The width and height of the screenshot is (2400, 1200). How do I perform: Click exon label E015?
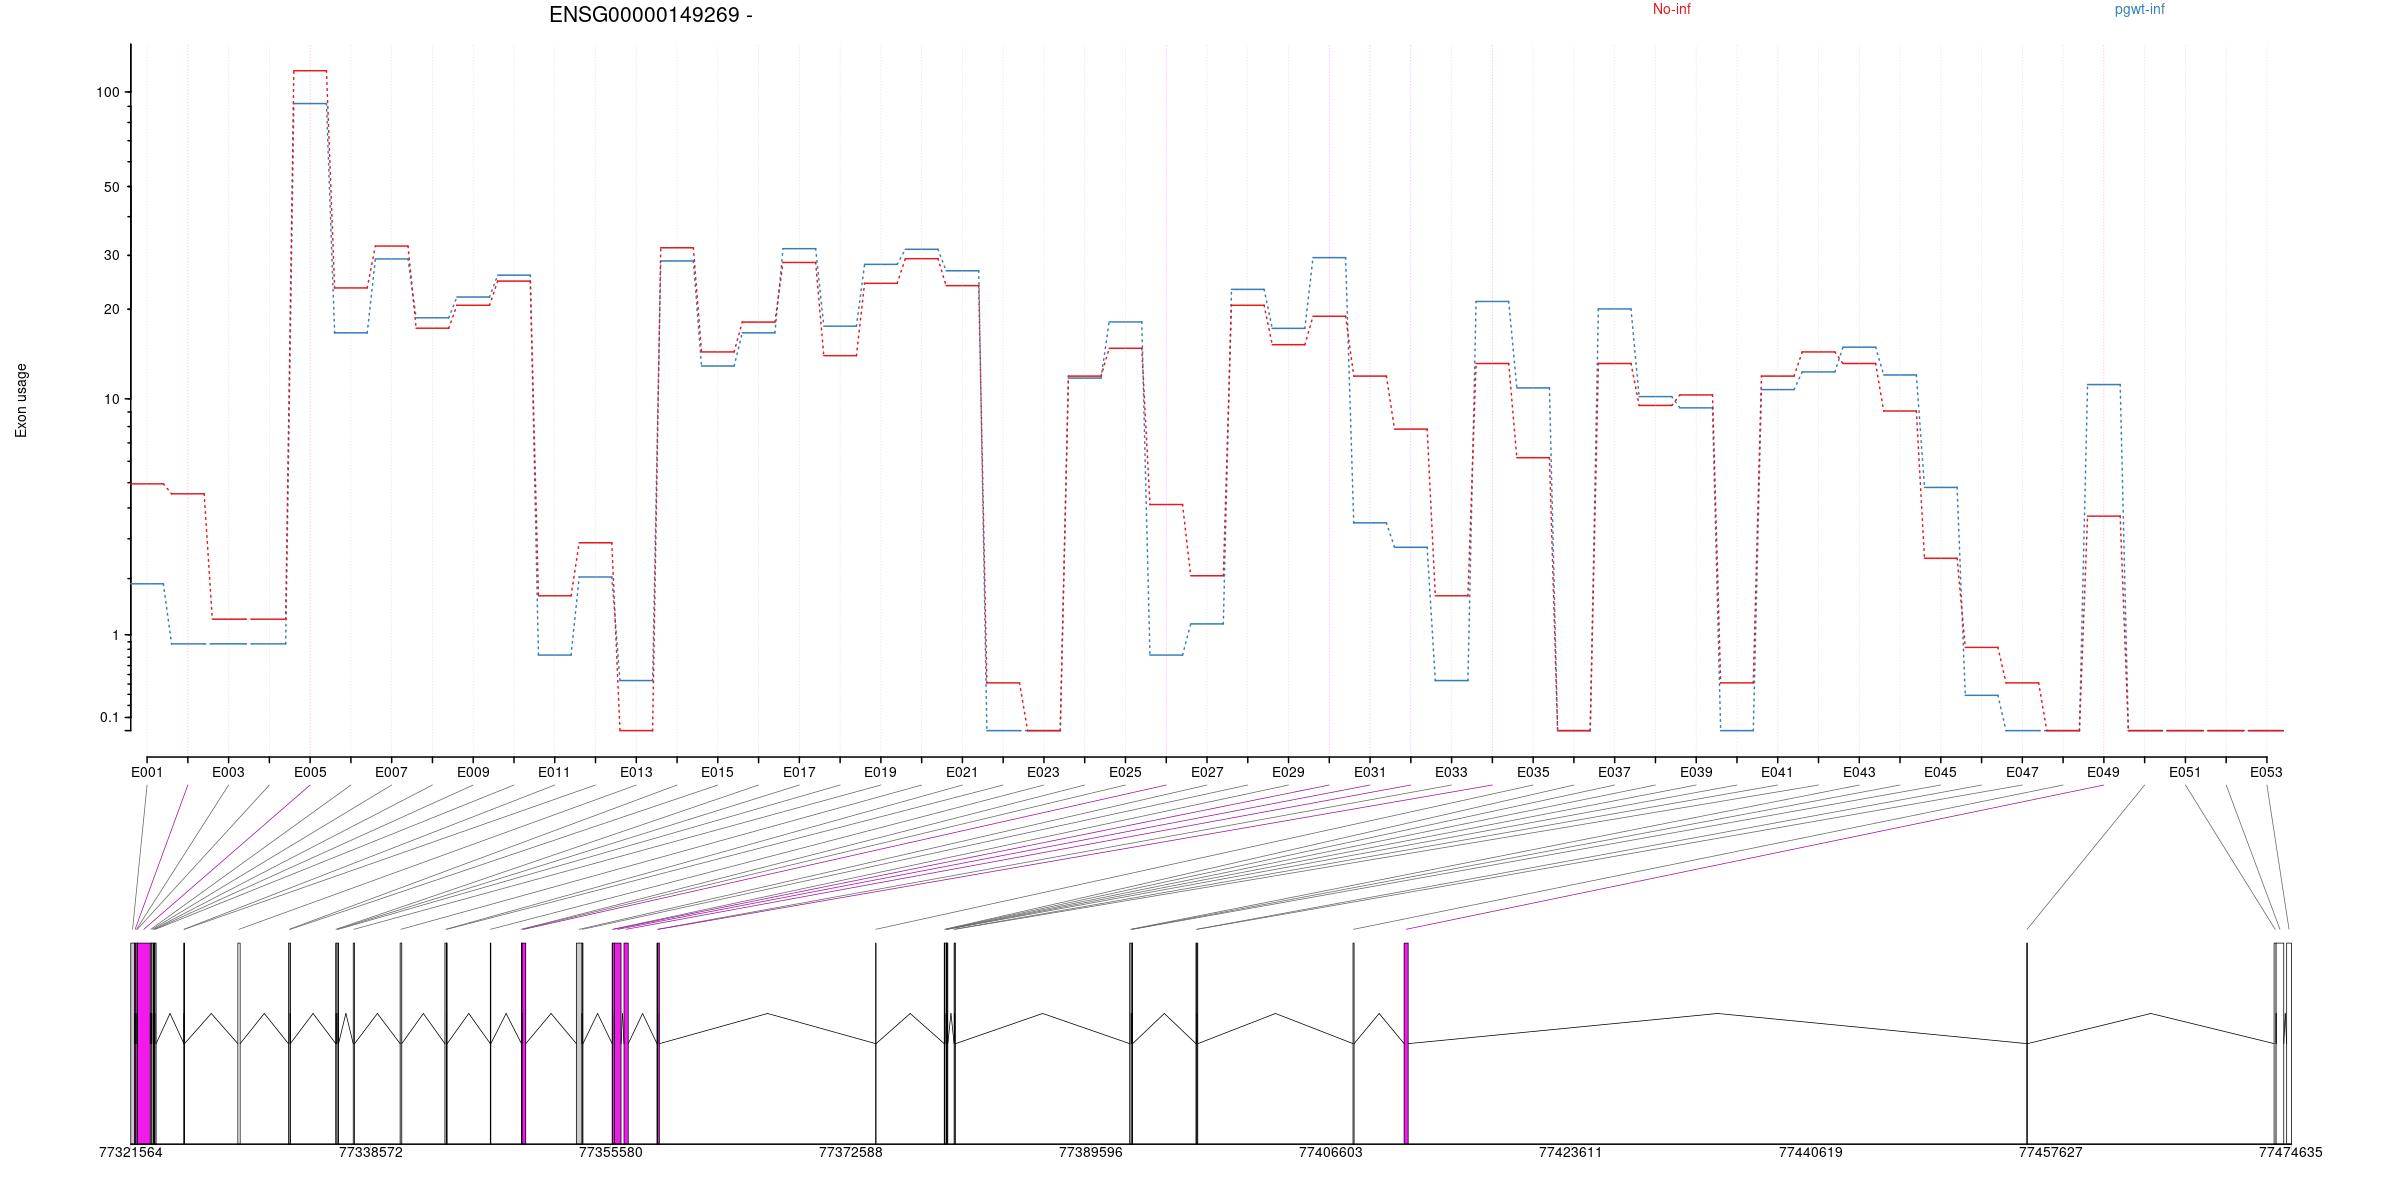(717, 772)
